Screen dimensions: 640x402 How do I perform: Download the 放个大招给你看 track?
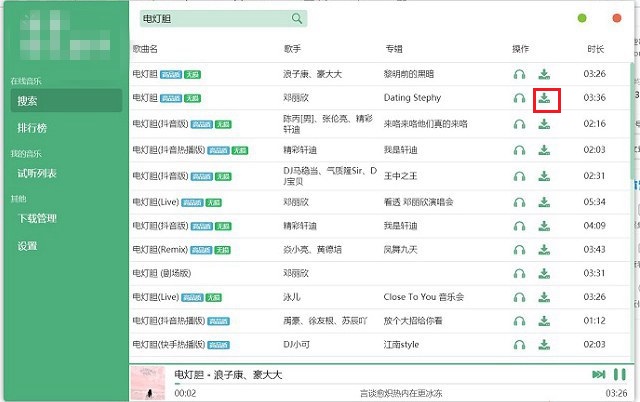tap(544, 321)
